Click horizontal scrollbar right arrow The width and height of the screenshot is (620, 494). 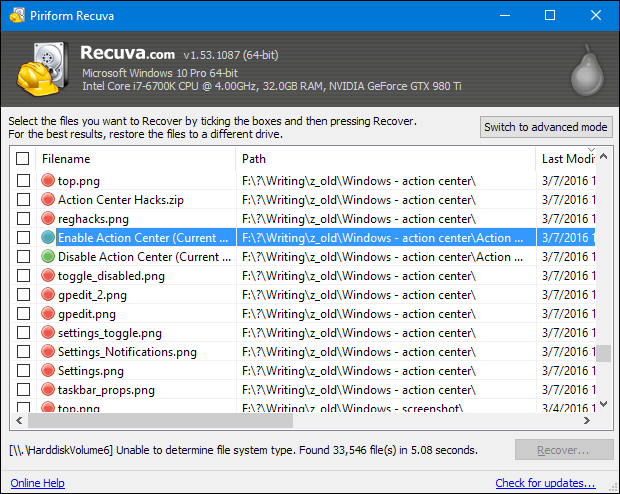pyautogui.click(x=587, y=420)
